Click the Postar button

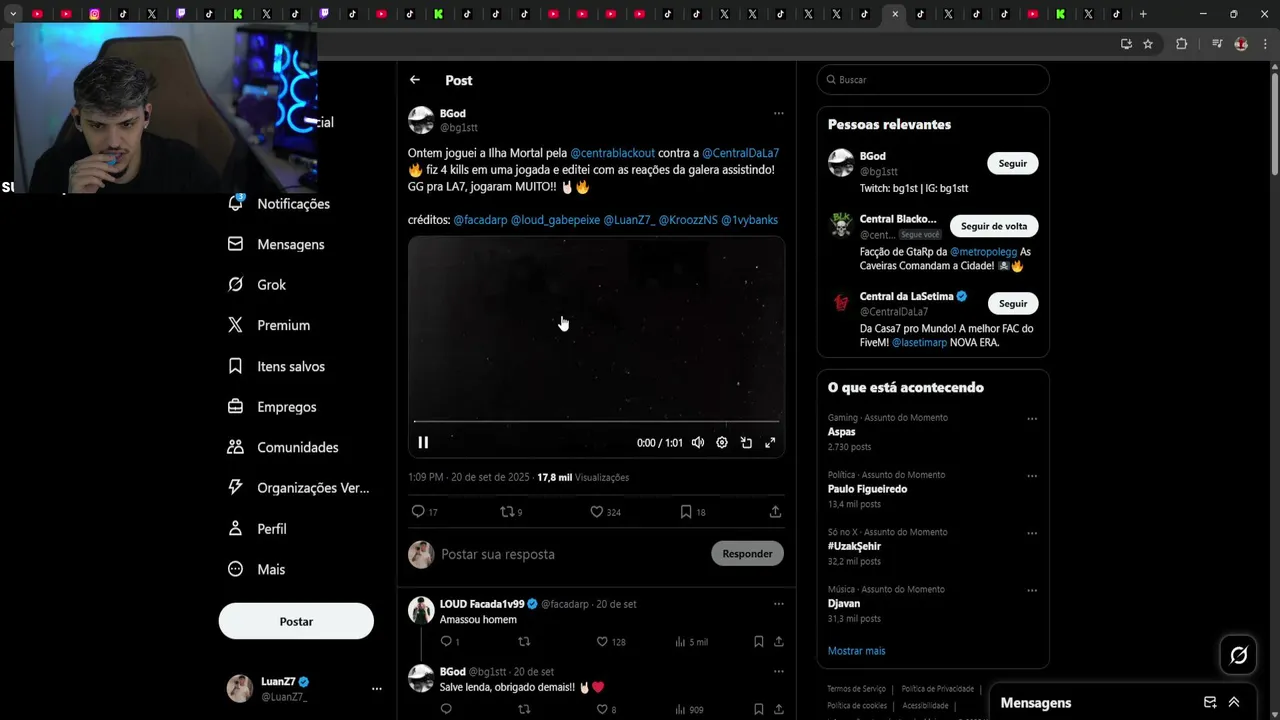296,621
